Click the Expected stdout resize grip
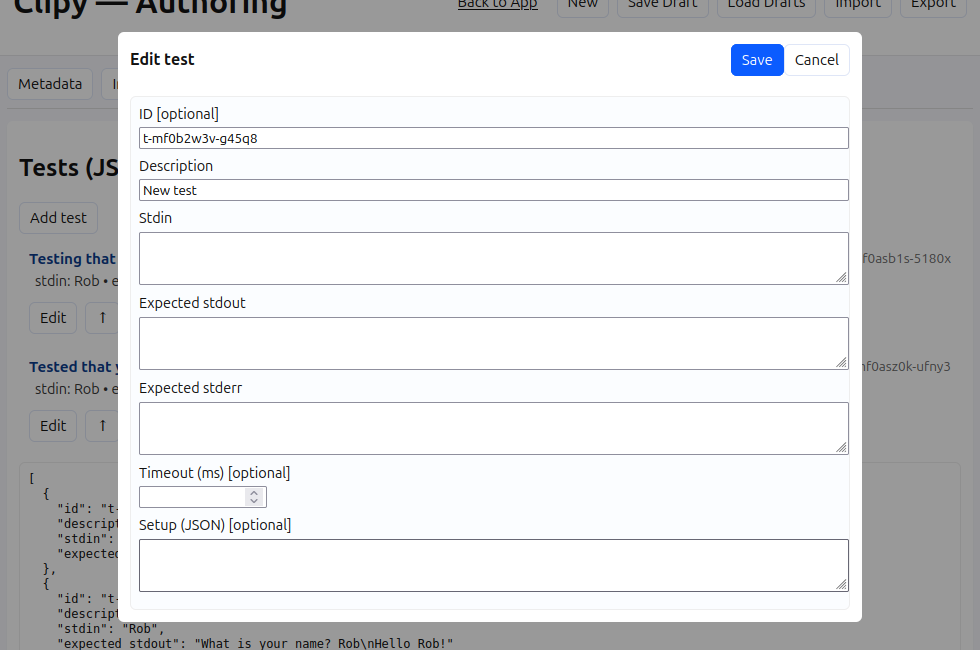Image resolution: width=980 pixels, height=650 pixels. pos(842,362)
